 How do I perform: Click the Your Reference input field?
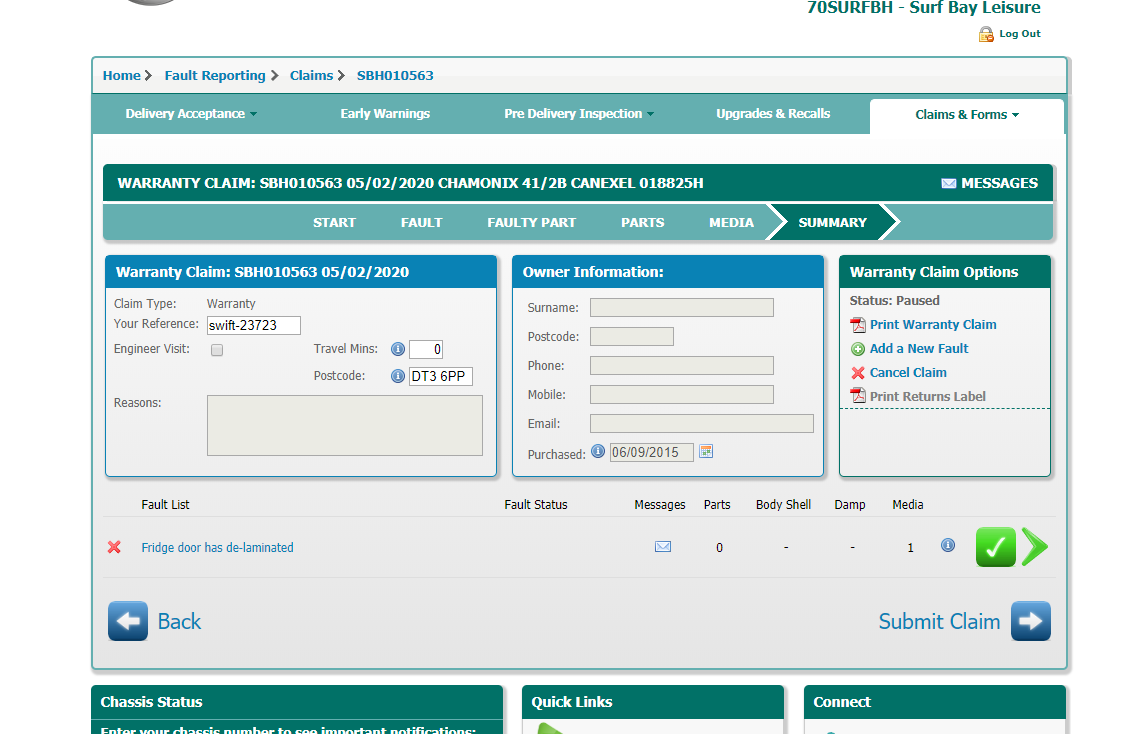pyautogui.click(x=253, y=325)
